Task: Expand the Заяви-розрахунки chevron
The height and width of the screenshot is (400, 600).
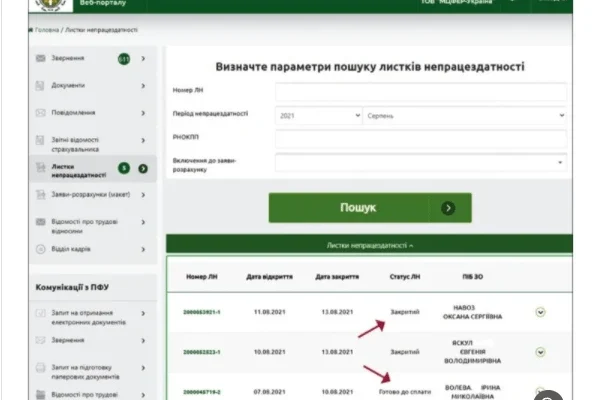Action: (x=143, y=195)
